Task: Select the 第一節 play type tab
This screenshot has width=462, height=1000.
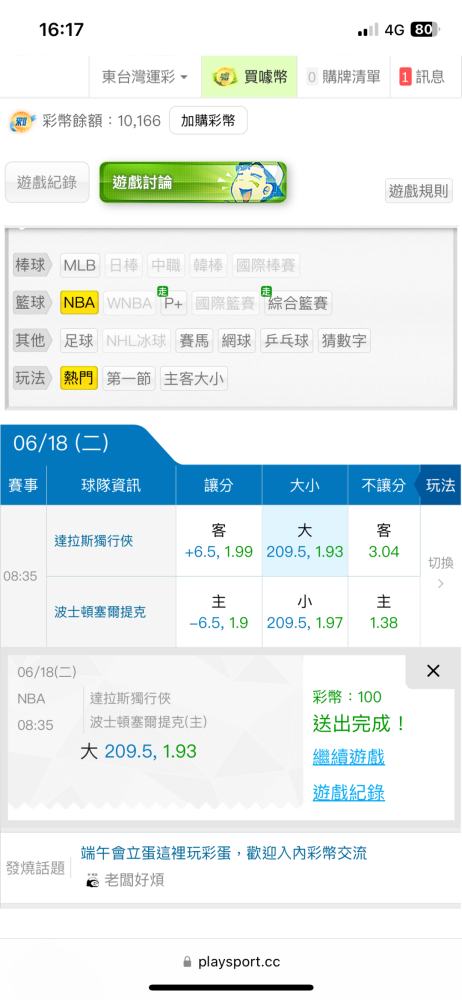Action: pos(128,378)
